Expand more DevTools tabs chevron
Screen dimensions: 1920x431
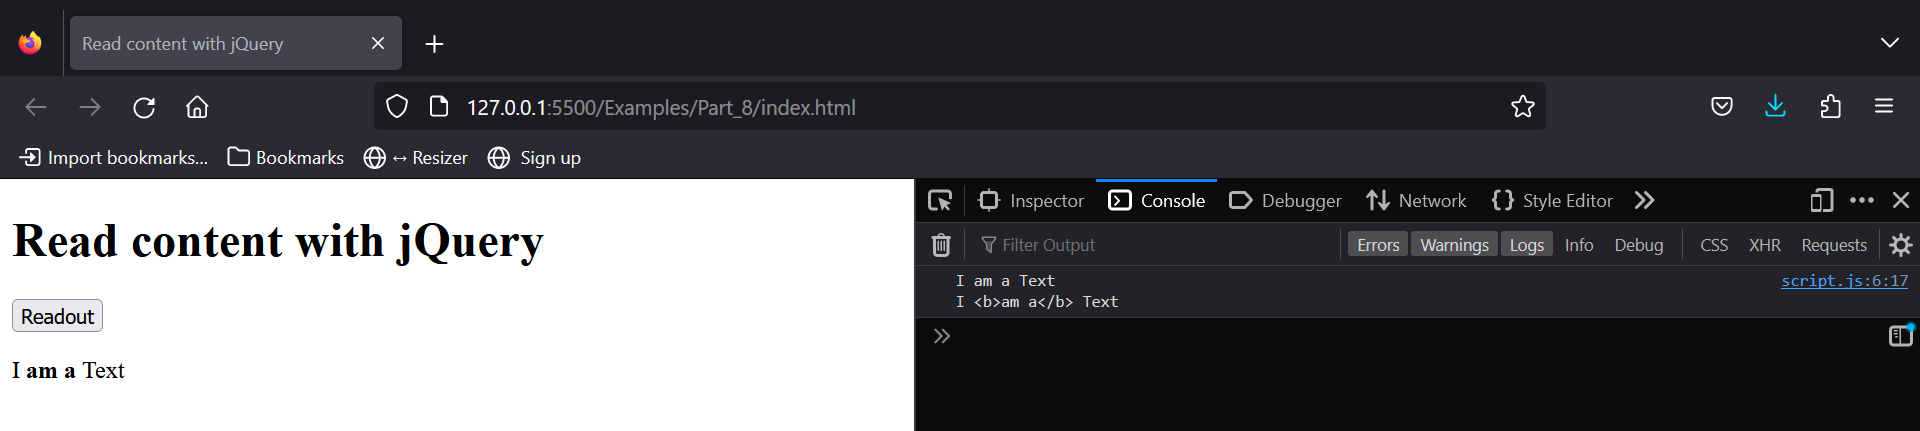[1644, 201]
